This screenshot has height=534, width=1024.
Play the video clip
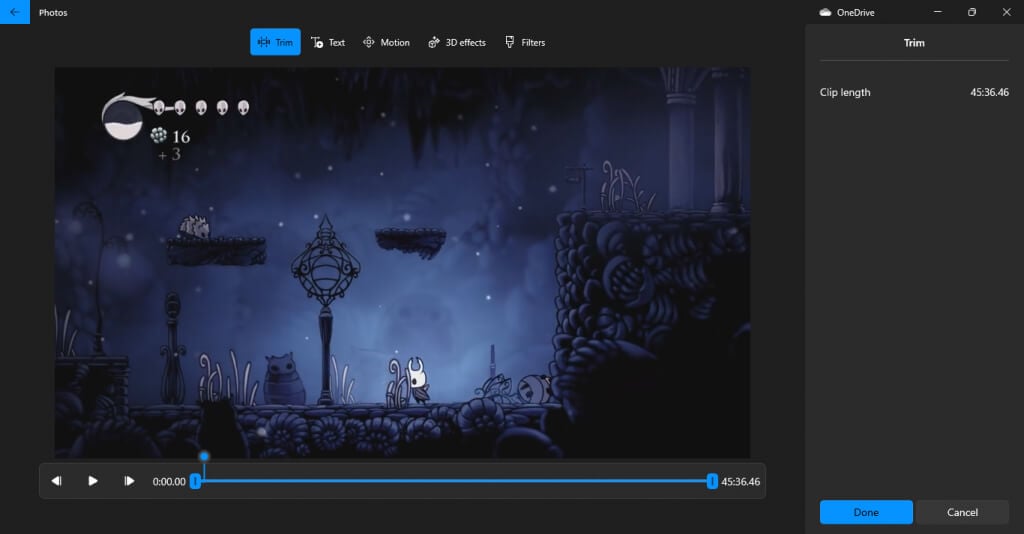(93, 481)
